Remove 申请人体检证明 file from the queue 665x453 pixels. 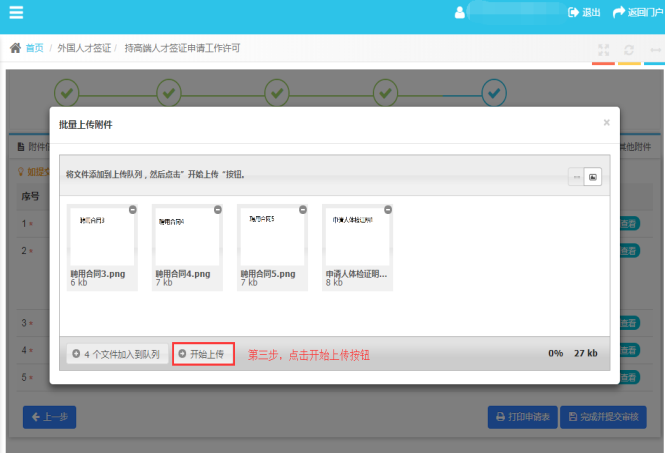pos(388,209)
